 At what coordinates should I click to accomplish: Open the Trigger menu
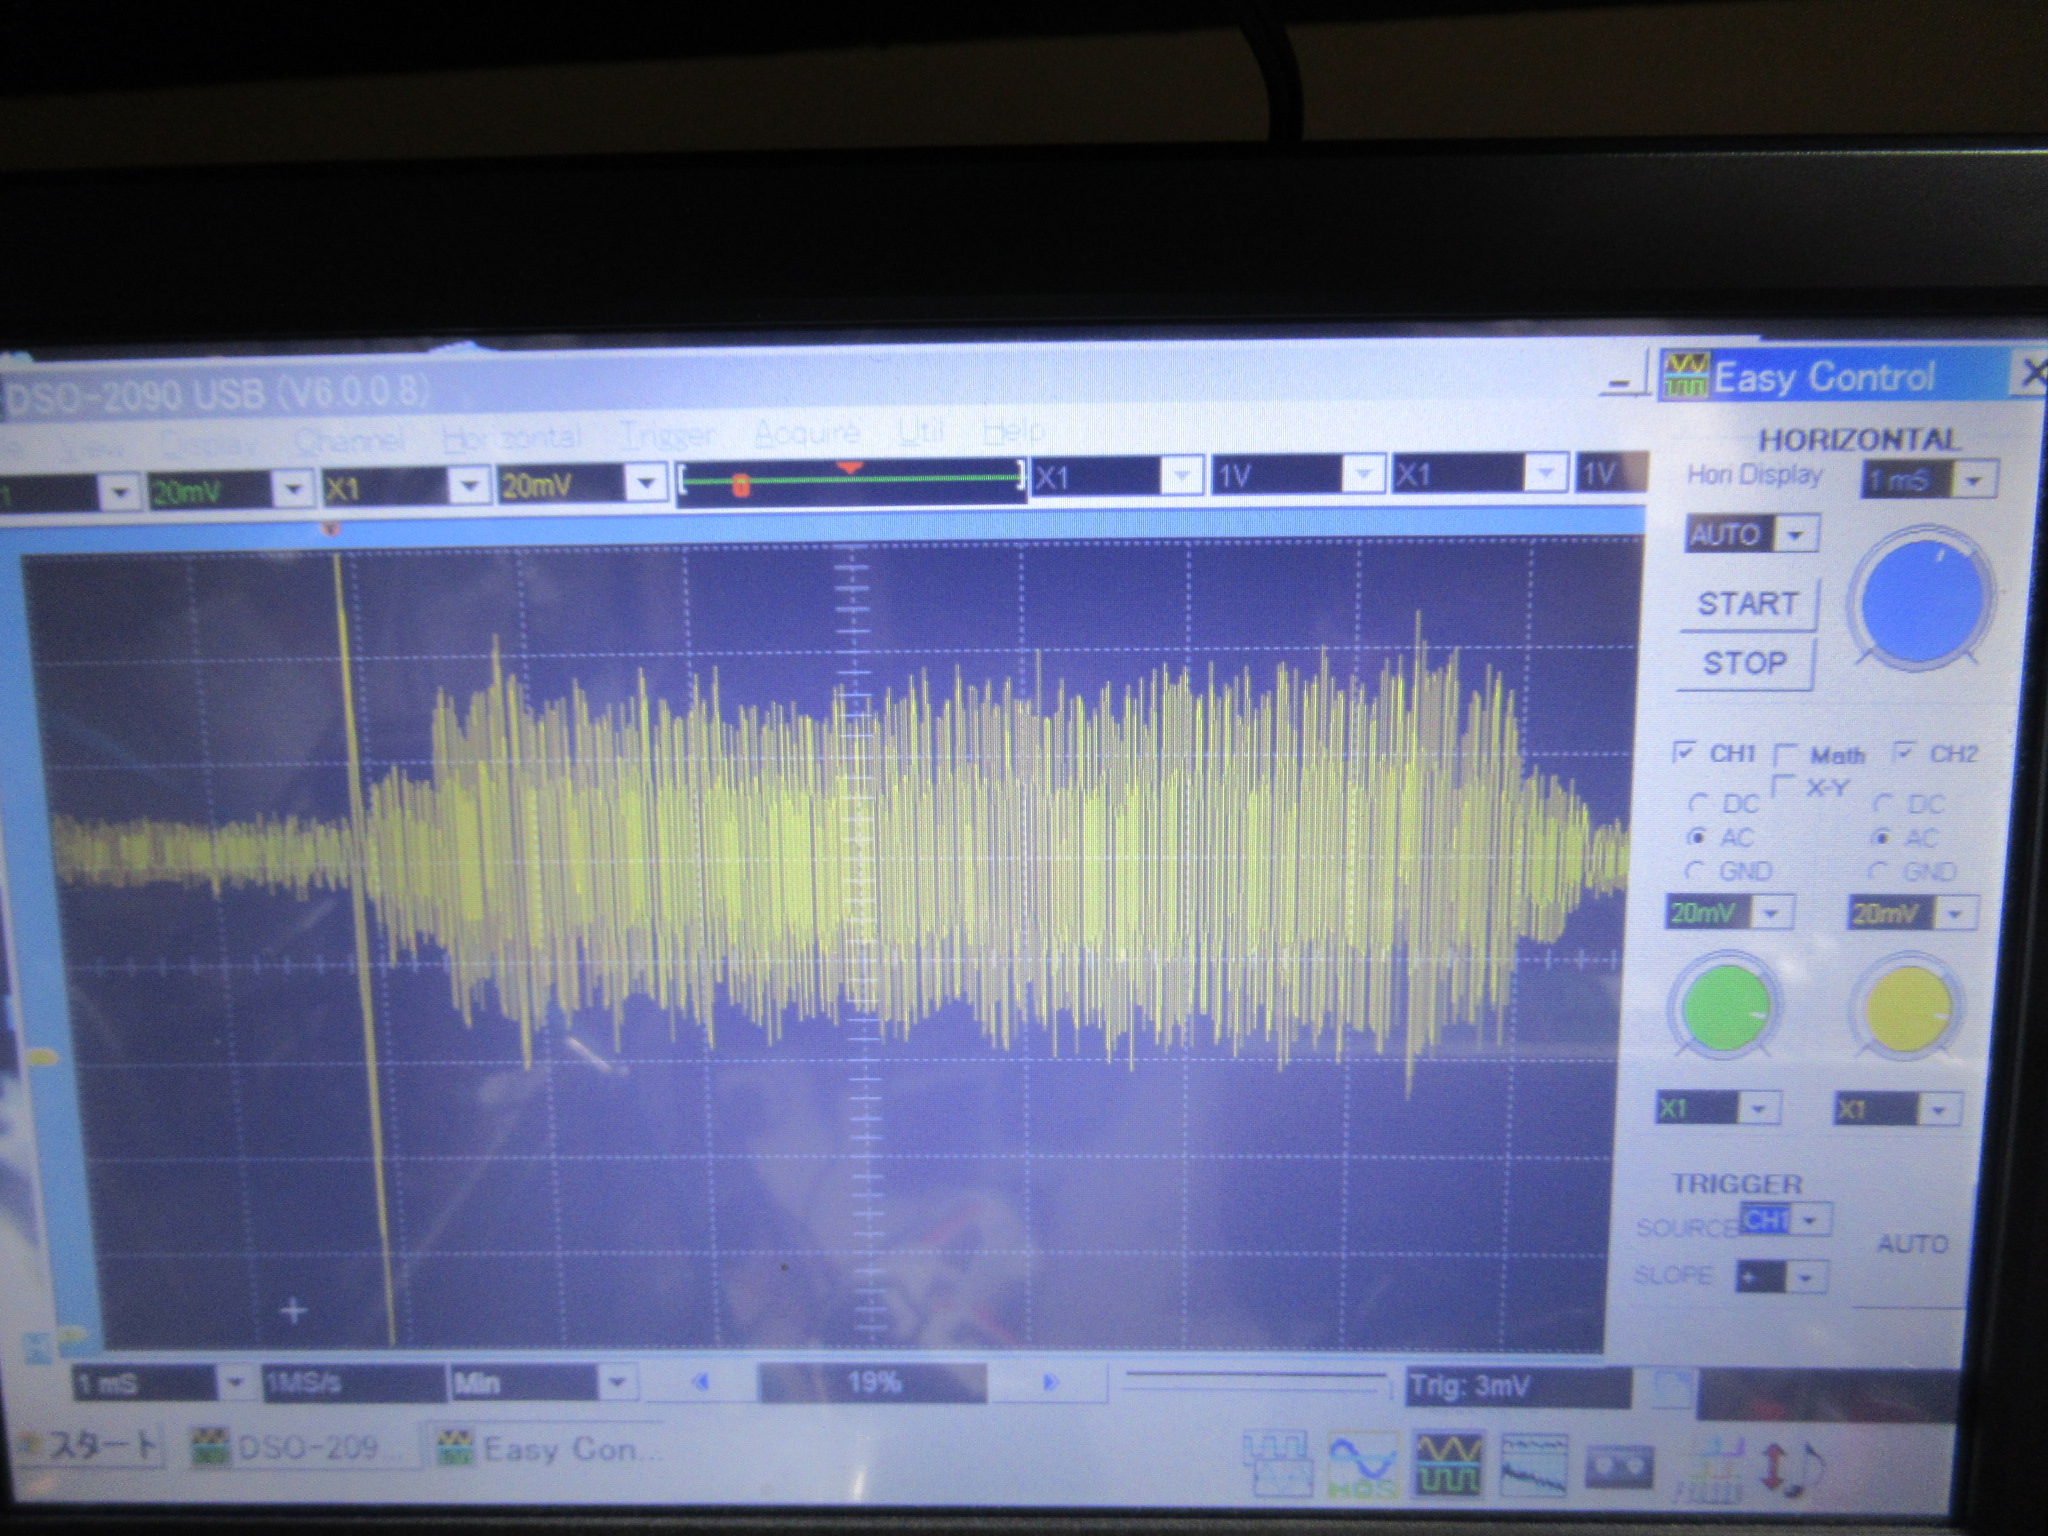(x=667, y=435)
